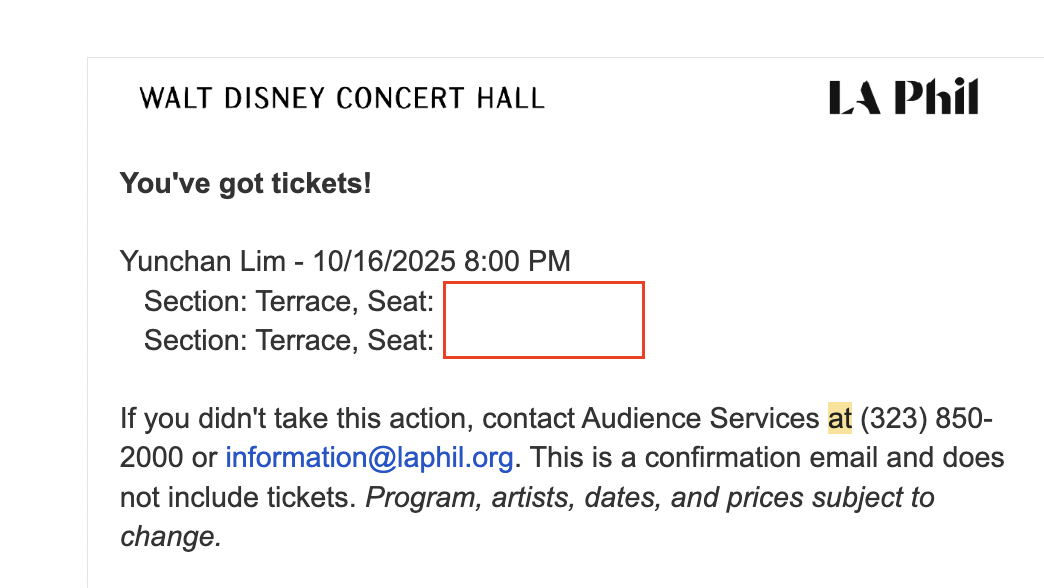Click the (323) 850 phone number text

[x=925, y=418]
